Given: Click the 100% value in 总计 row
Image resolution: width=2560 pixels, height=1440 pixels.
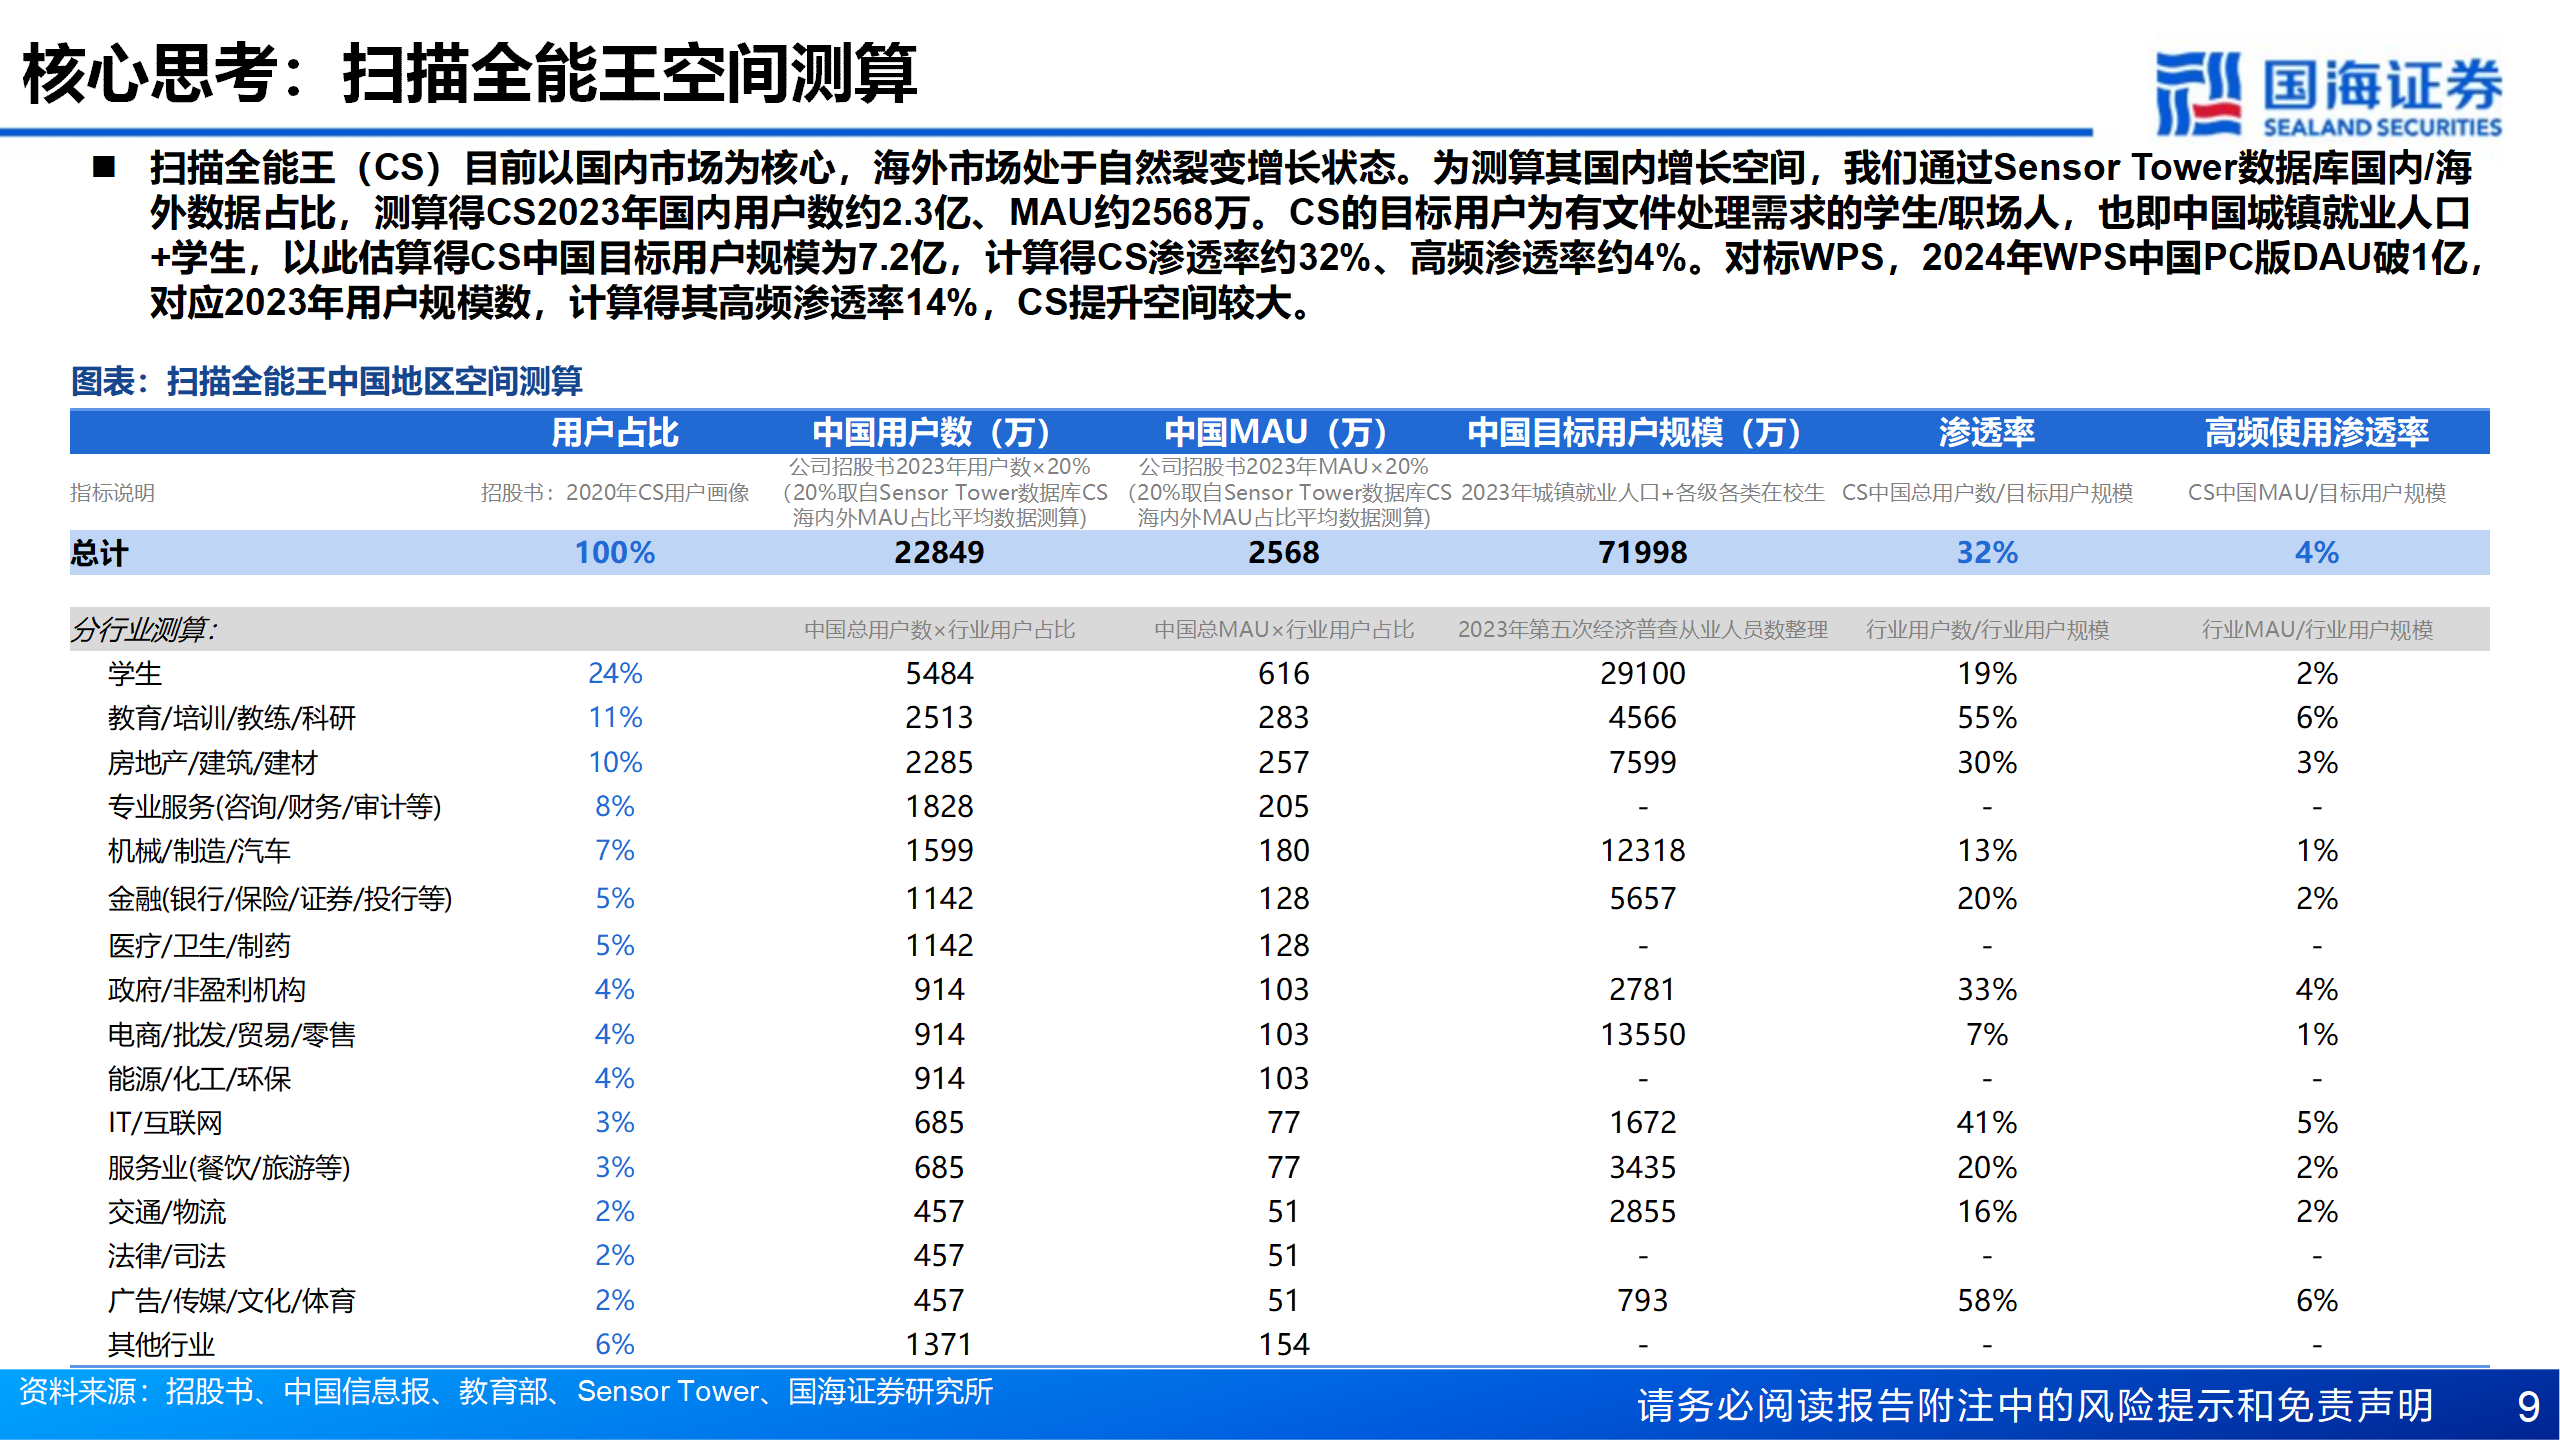Looking at the screenshot, I should coord(615,553).
